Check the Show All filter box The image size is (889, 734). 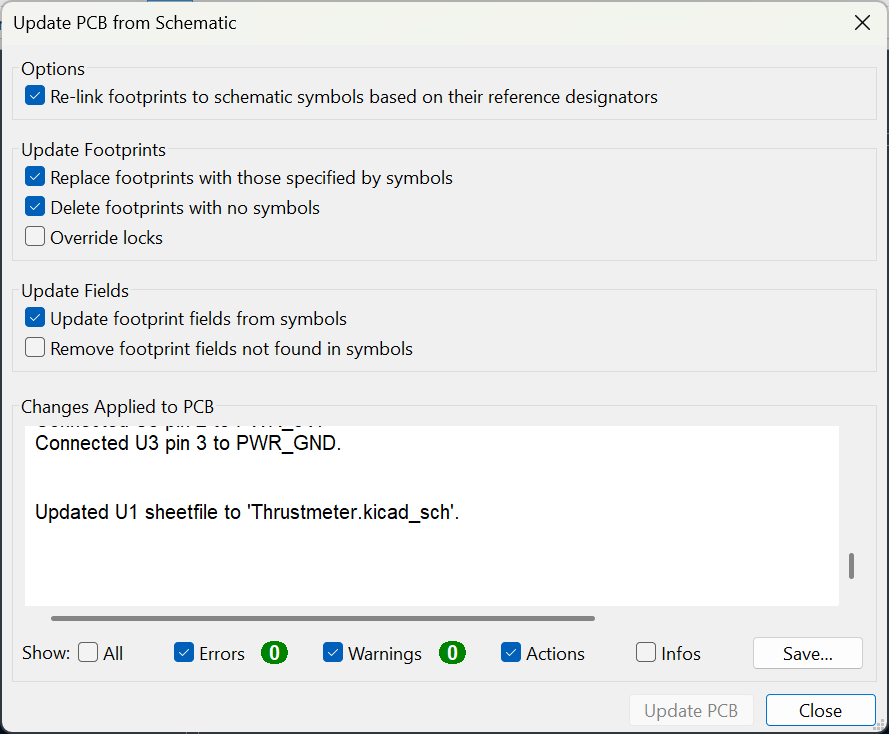88,653
